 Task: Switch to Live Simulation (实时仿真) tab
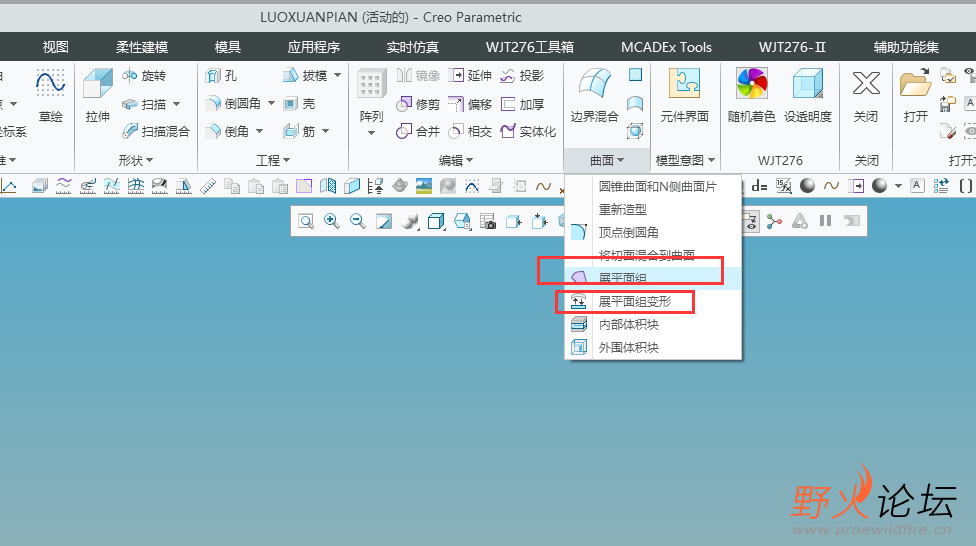413,47
